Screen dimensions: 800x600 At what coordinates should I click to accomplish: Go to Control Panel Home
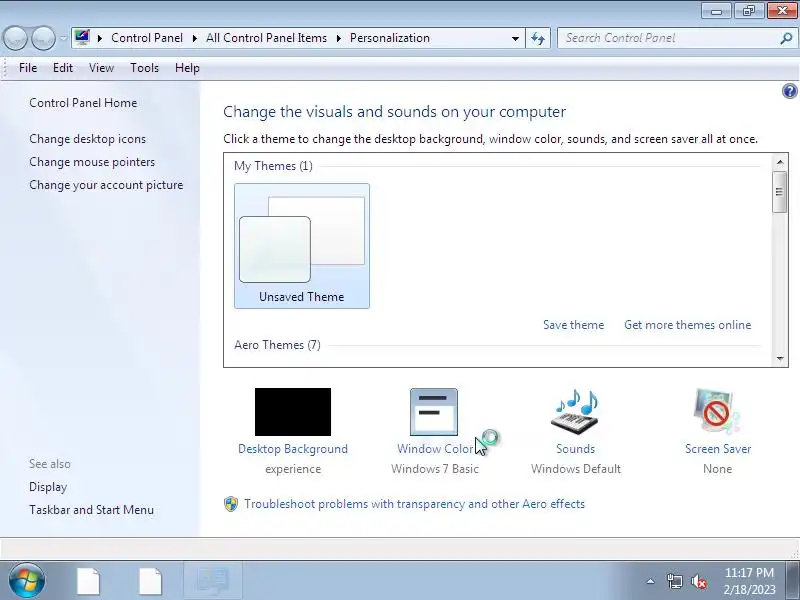tap(83, 103)
